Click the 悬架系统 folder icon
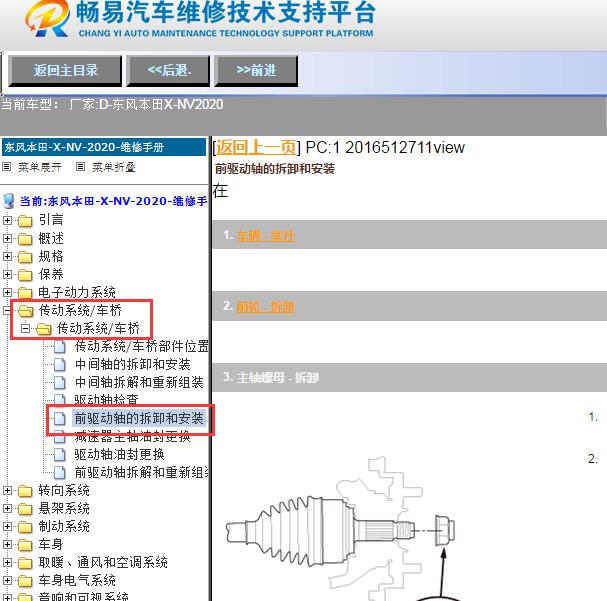607x601 pixels. [25, 509]
